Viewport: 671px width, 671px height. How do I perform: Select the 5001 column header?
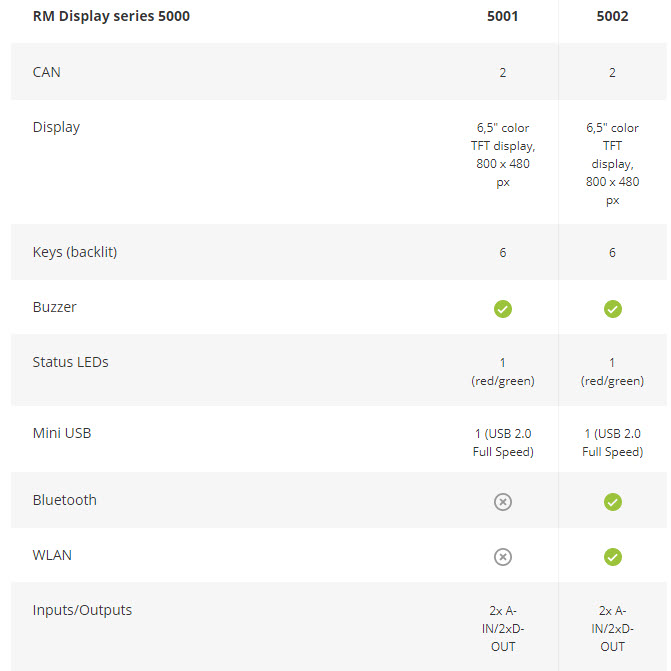[503, 16]
